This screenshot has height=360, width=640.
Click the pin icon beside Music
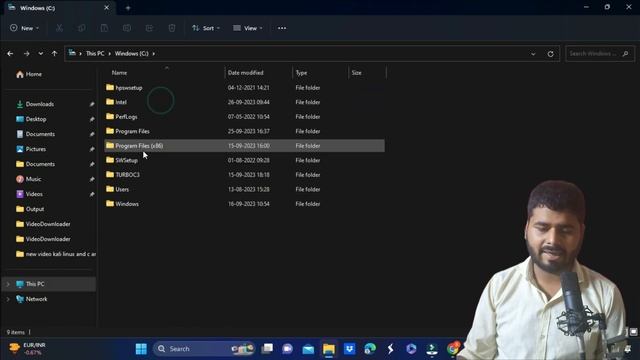point(92,179)
